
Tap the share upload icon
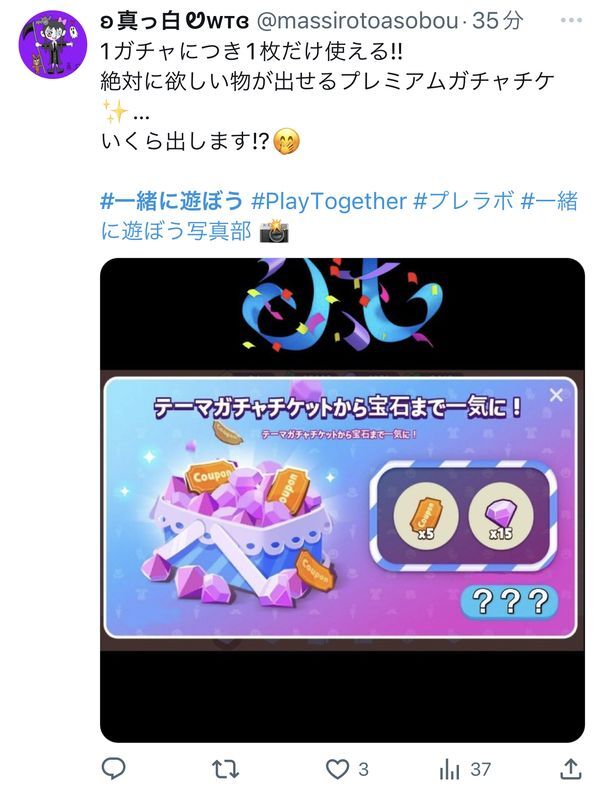(x=570, y=768)
